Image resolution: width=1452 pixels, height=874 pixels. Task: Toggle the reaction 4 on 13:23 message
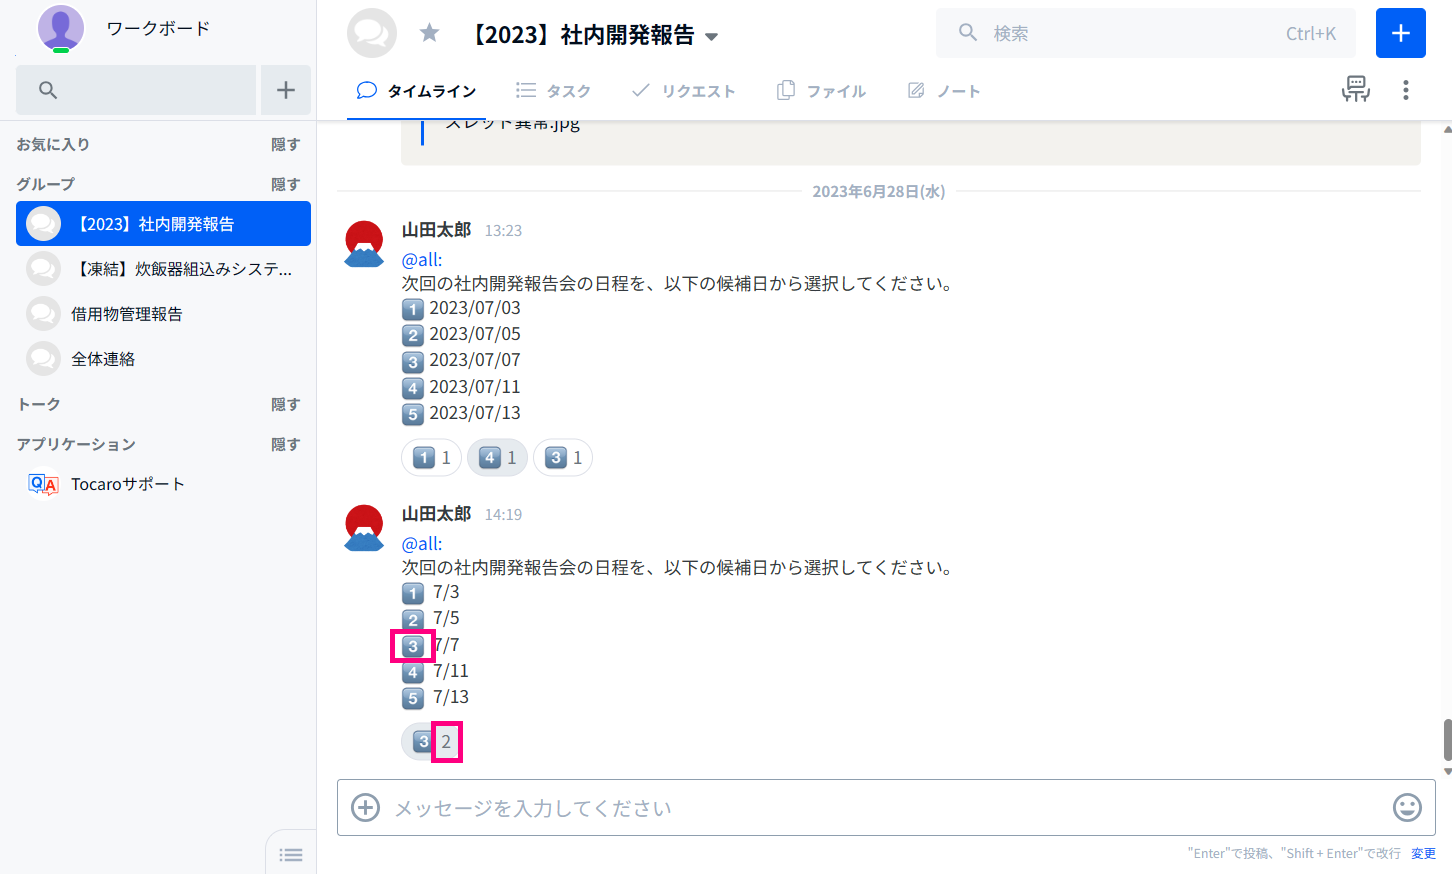click(498, 458)
